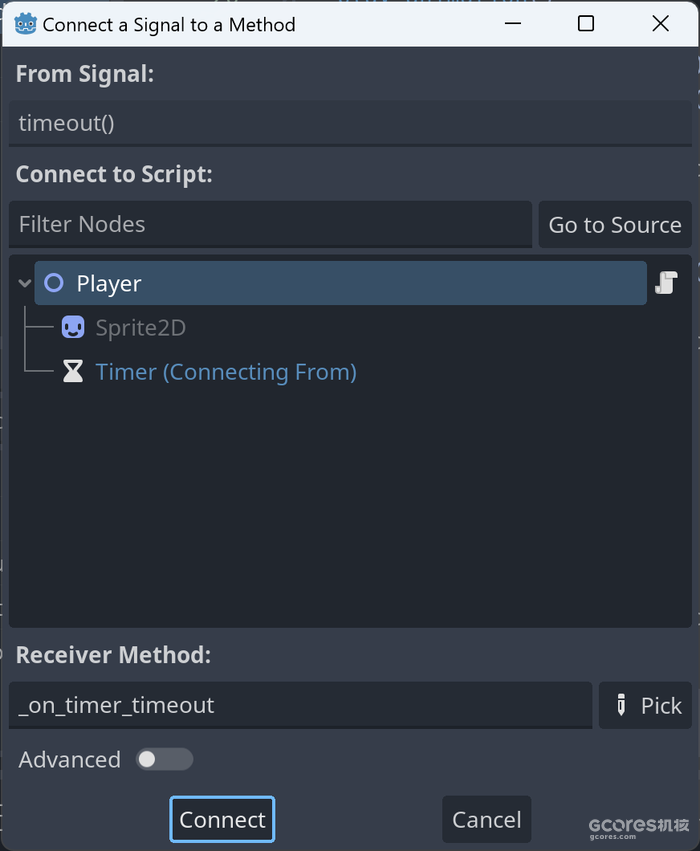Open the Pick method button

[645, 705]
